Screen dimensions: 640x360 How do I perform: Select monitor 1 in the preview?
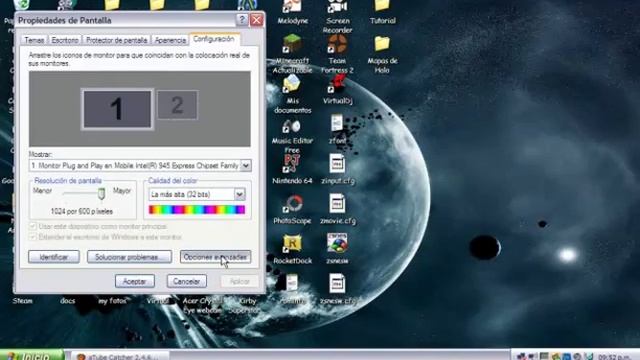click(117, 109)
